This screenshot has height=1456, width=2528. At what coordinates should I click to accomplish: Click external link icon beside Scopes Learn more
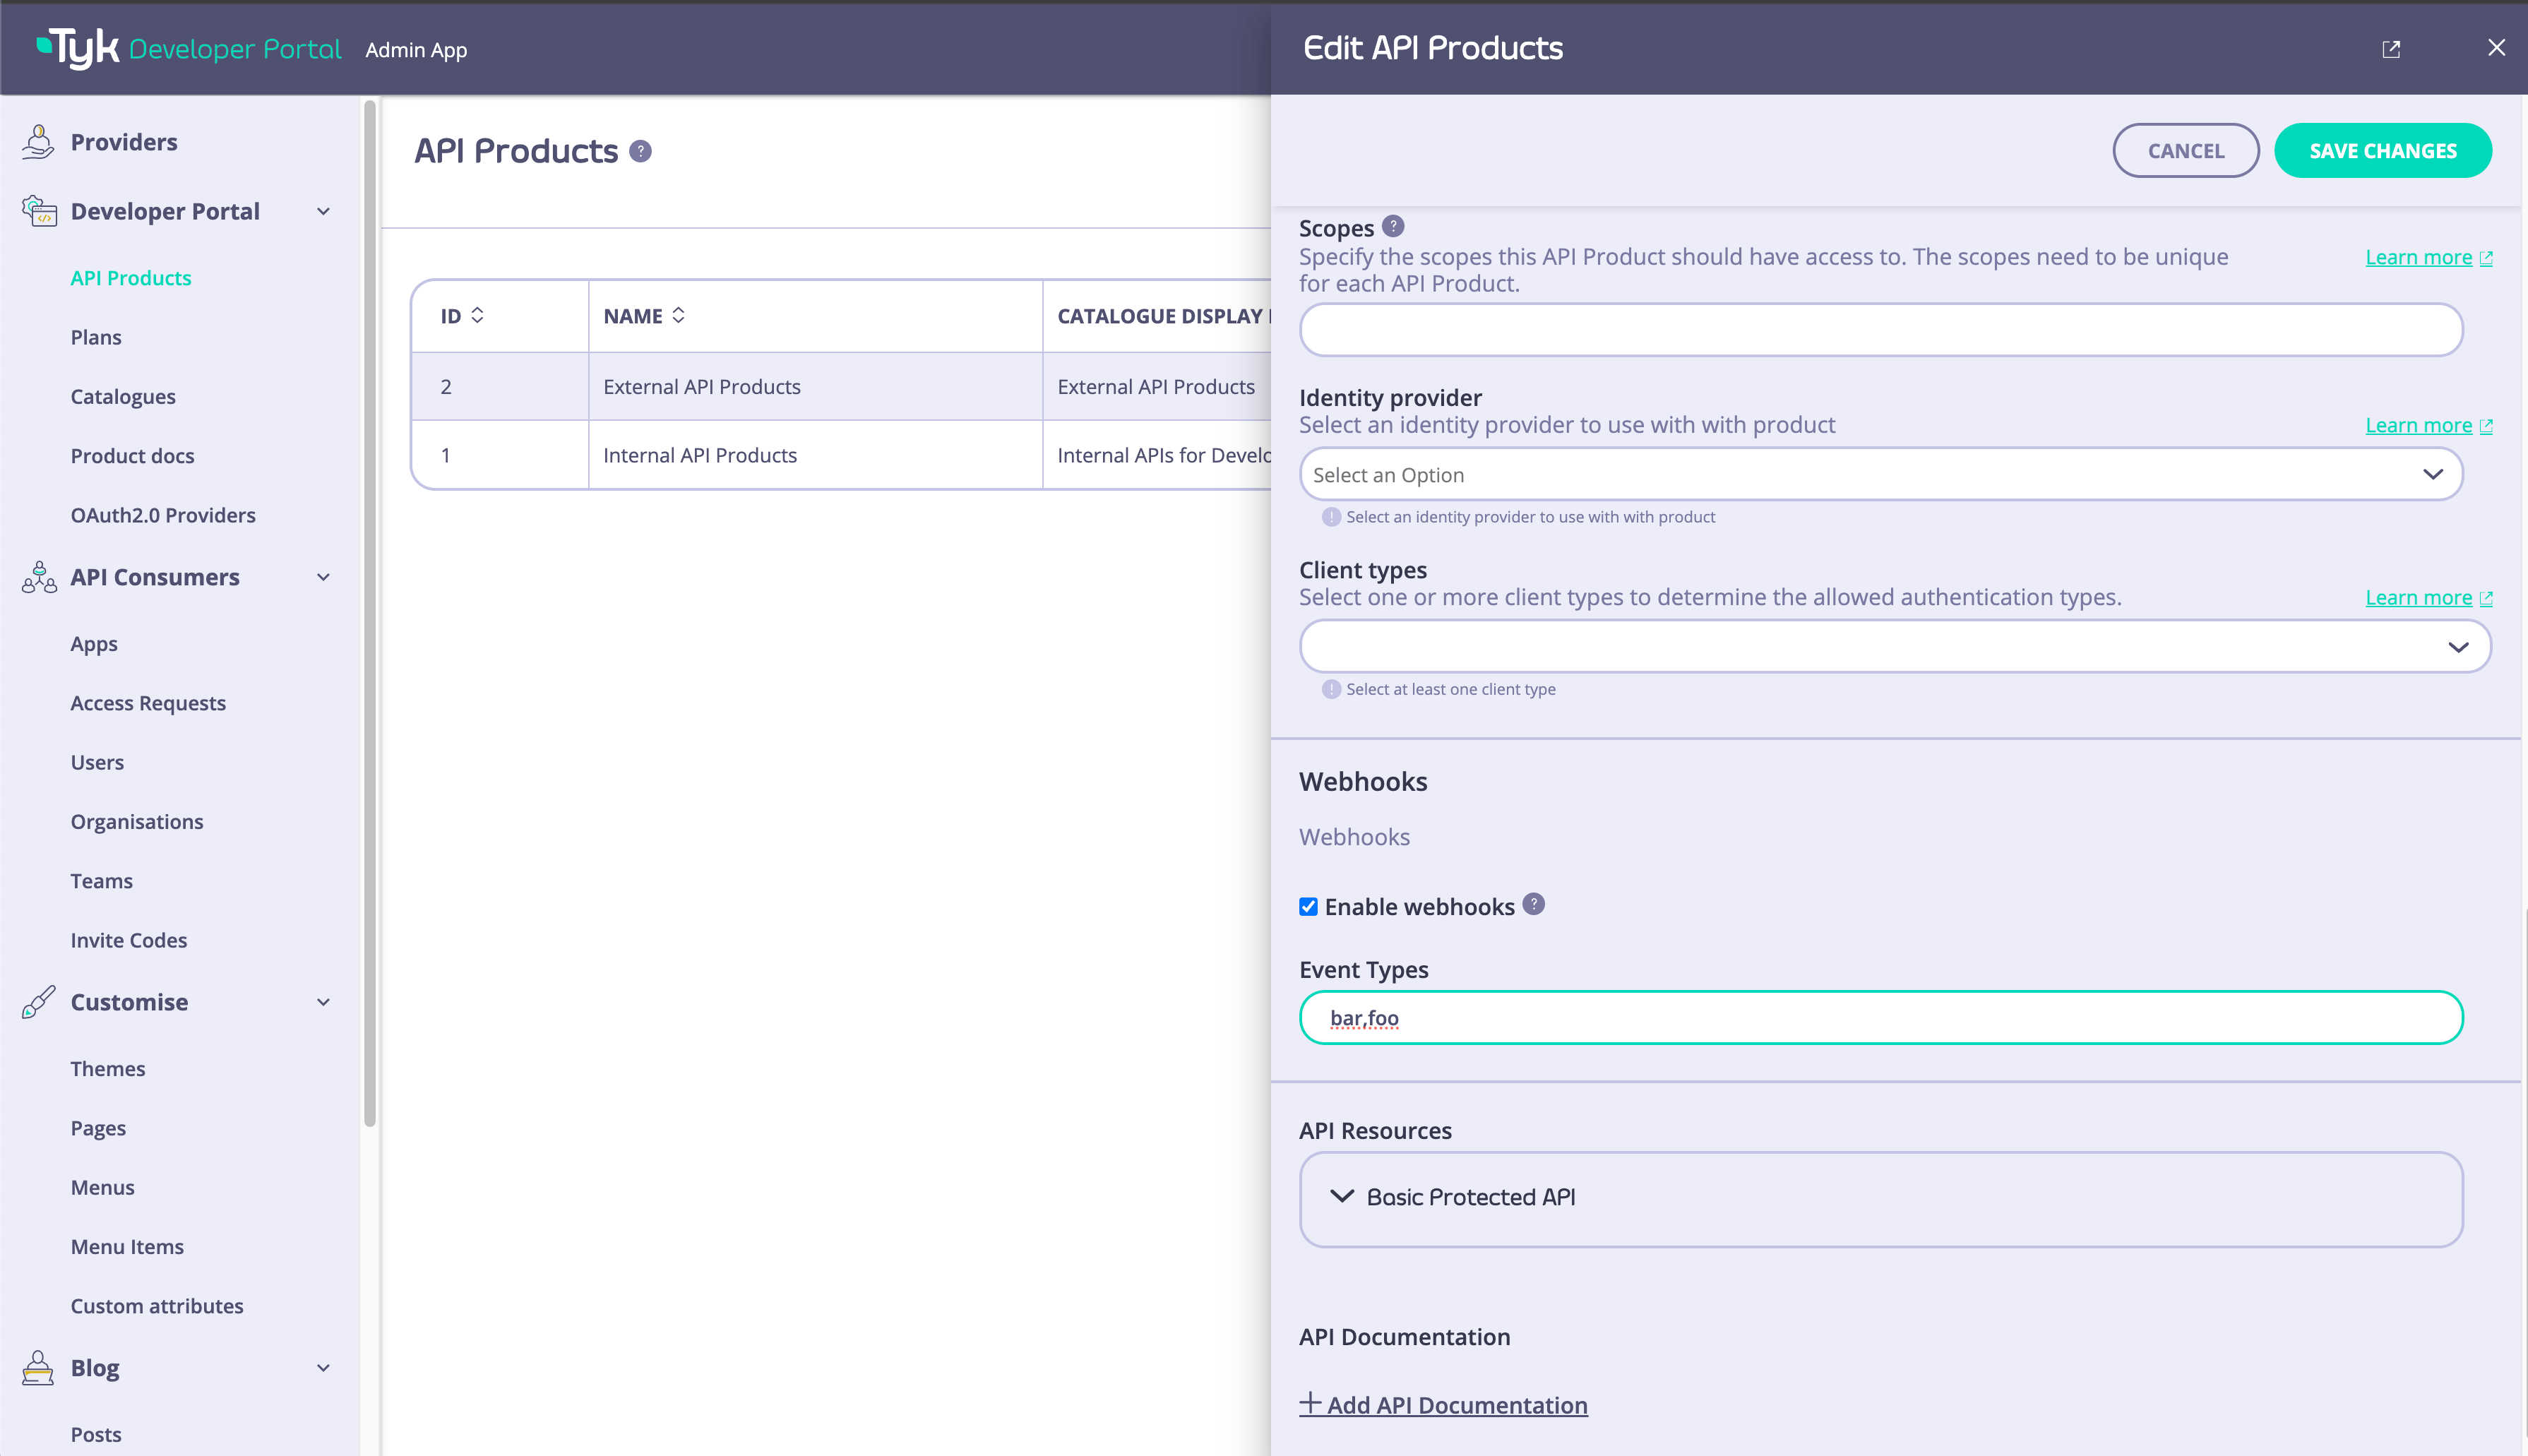point(2486,258)
